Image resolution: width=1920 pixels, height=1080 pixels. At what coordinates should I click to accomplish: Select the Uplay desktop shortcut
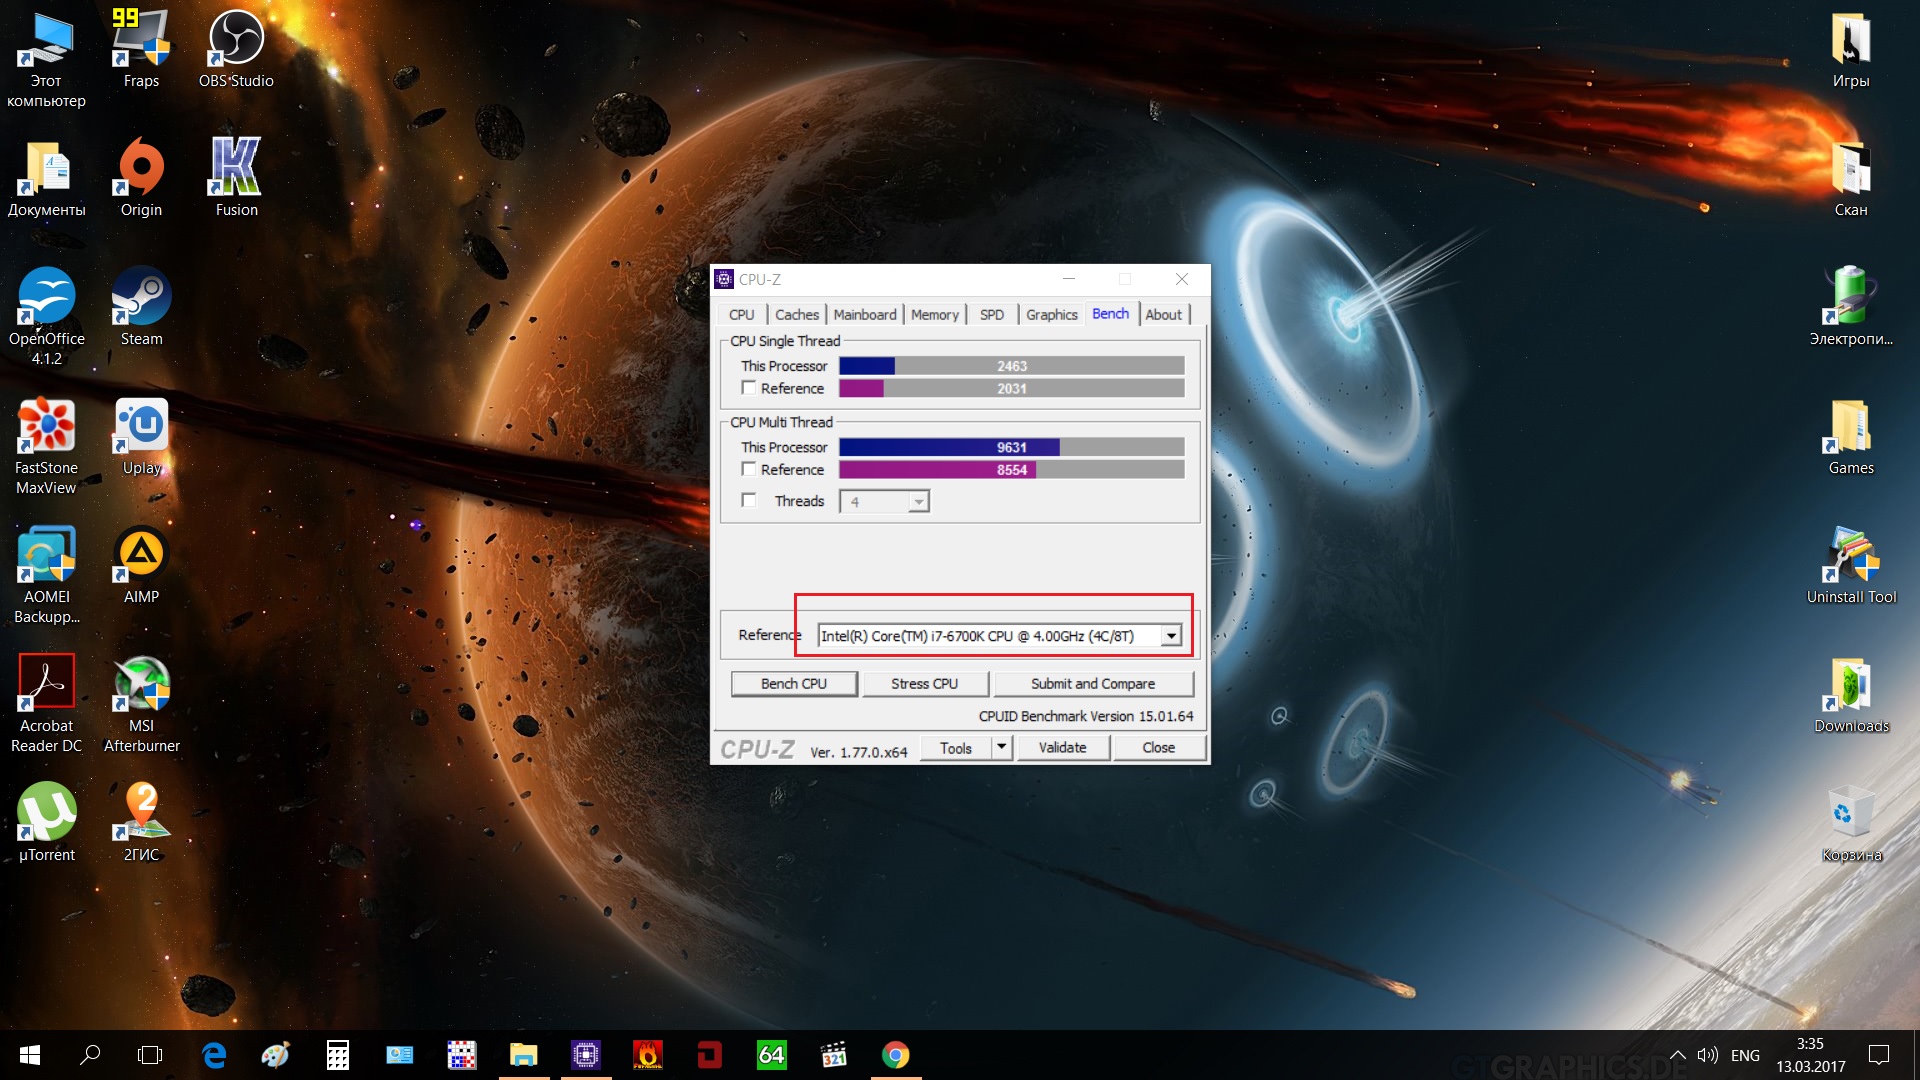click(141, 437)
